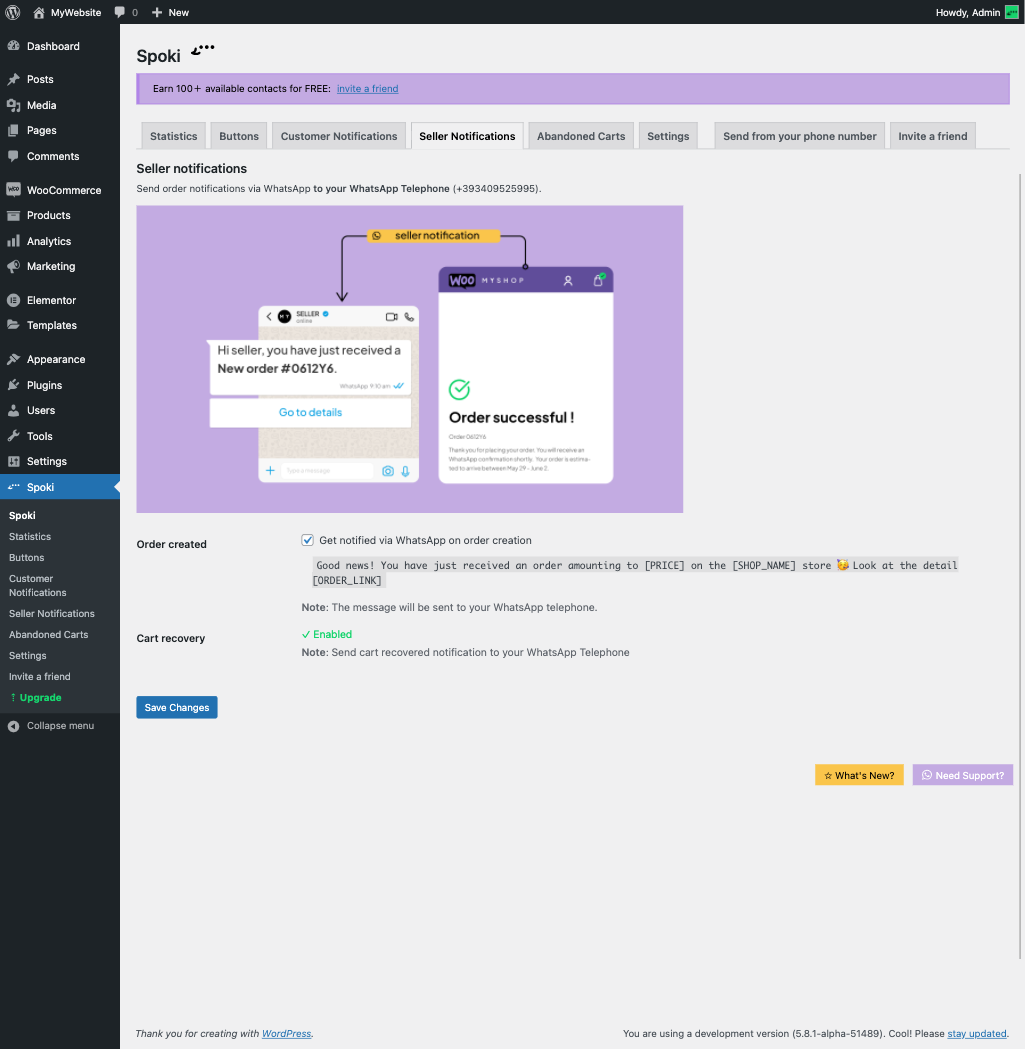Click the Dashboard gauge icon

13,45
